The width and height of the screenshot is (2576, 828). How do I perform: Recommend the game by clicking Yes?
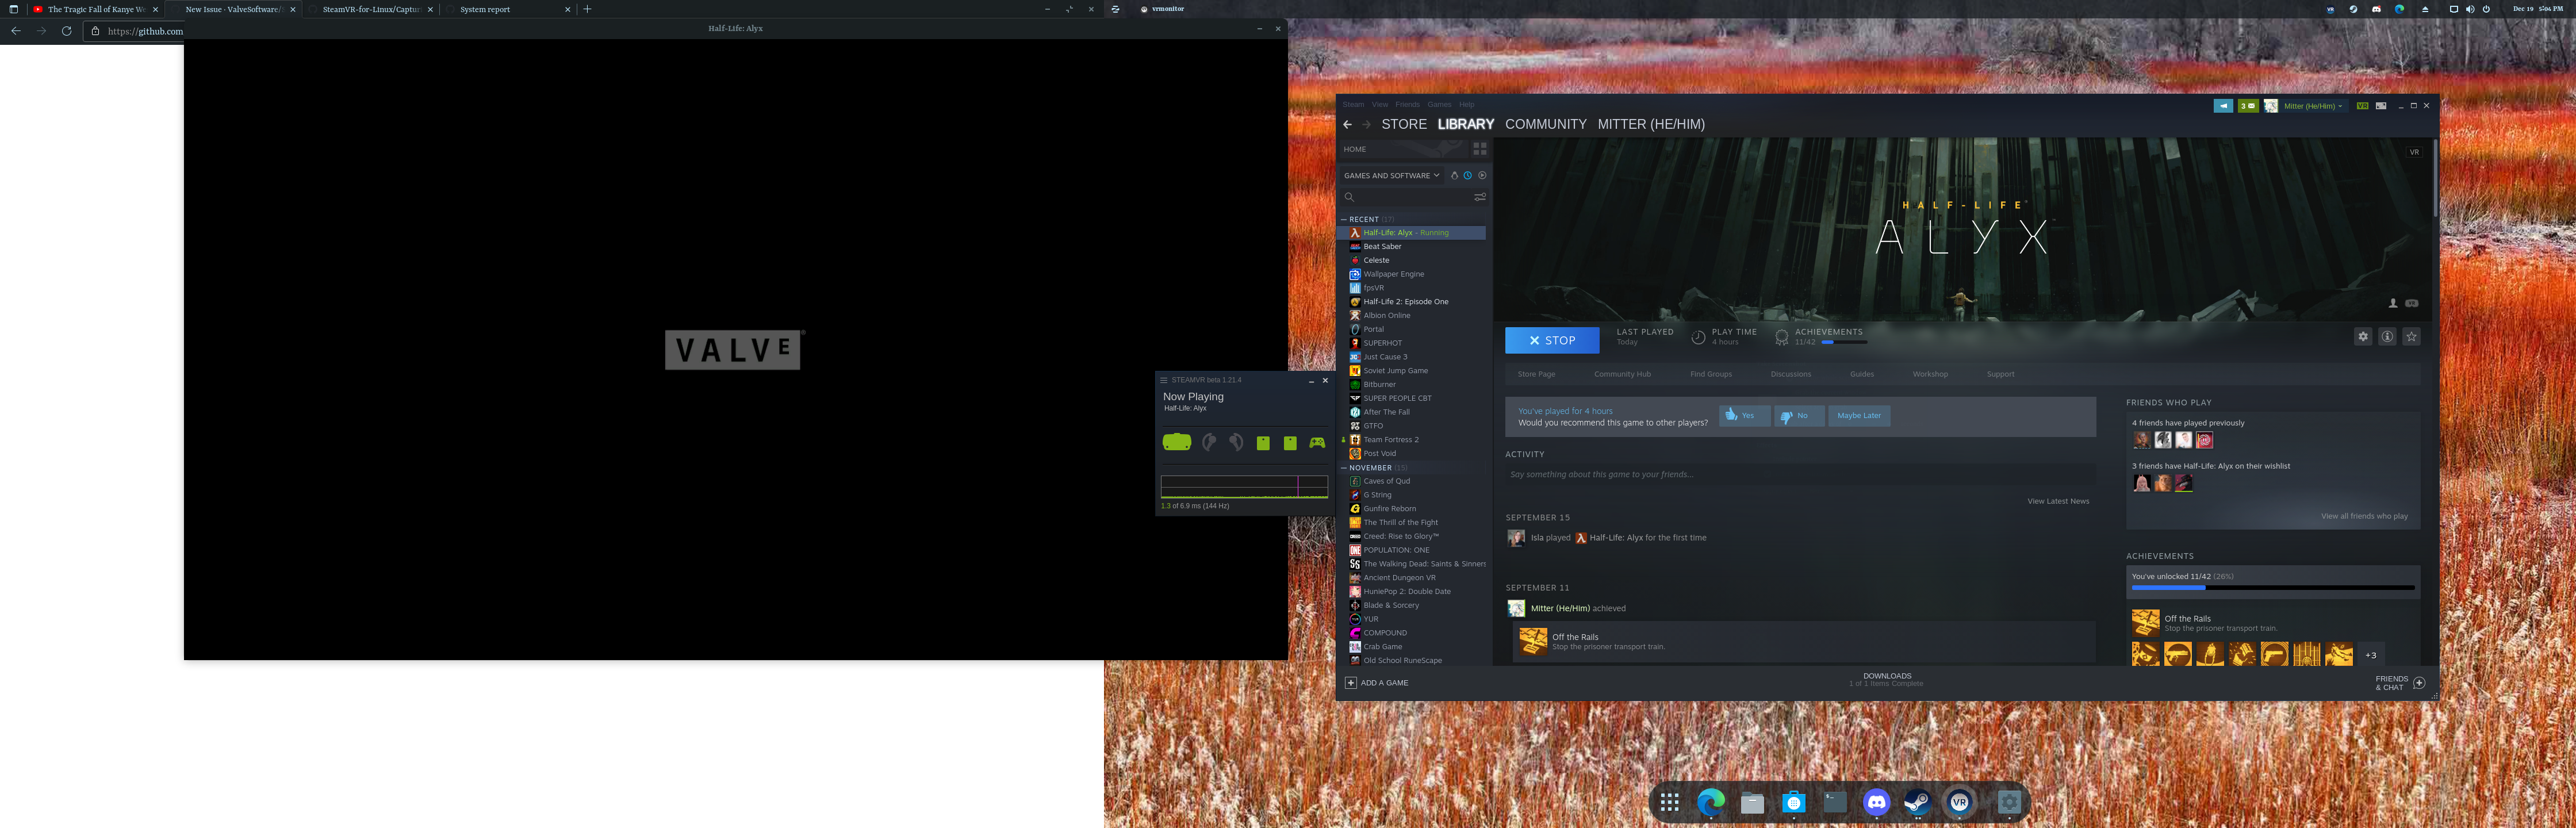coord(1745,416)
